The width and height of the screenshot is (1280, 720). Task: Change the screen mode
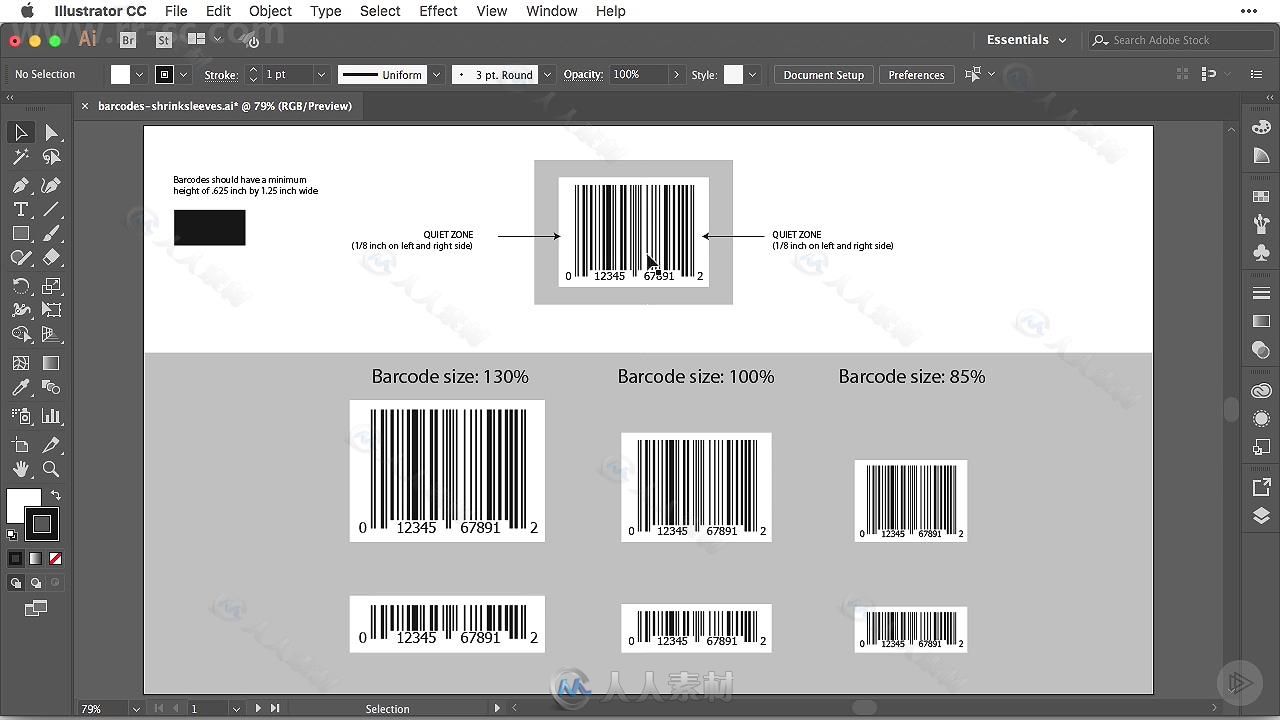36,608
